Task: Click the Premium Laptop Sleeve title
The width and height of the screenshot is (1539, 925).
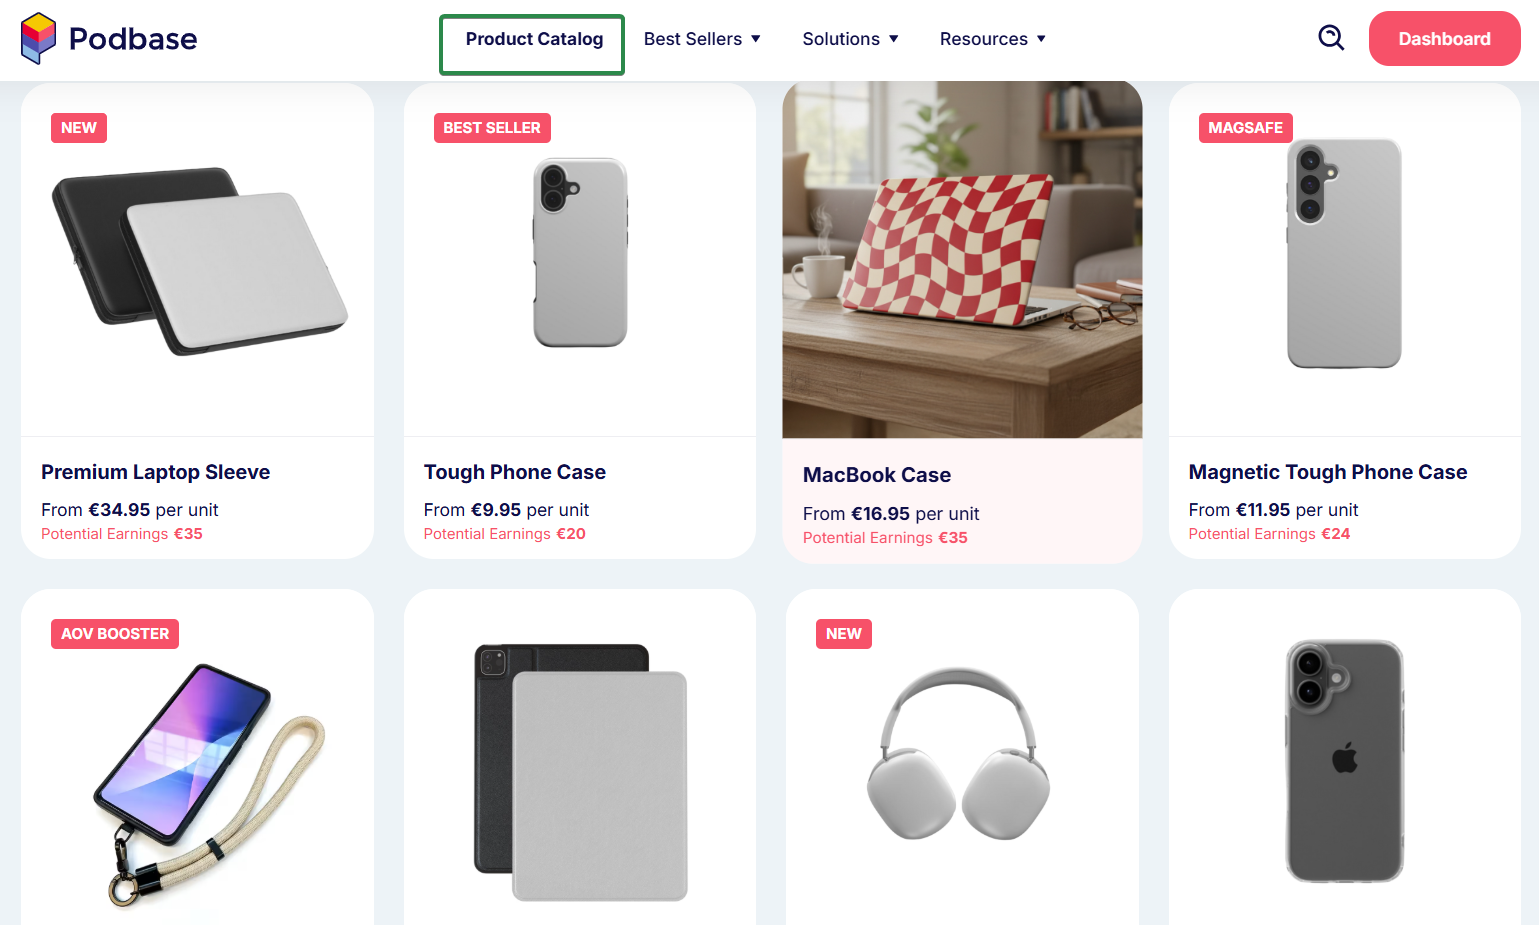Action: 156,472
